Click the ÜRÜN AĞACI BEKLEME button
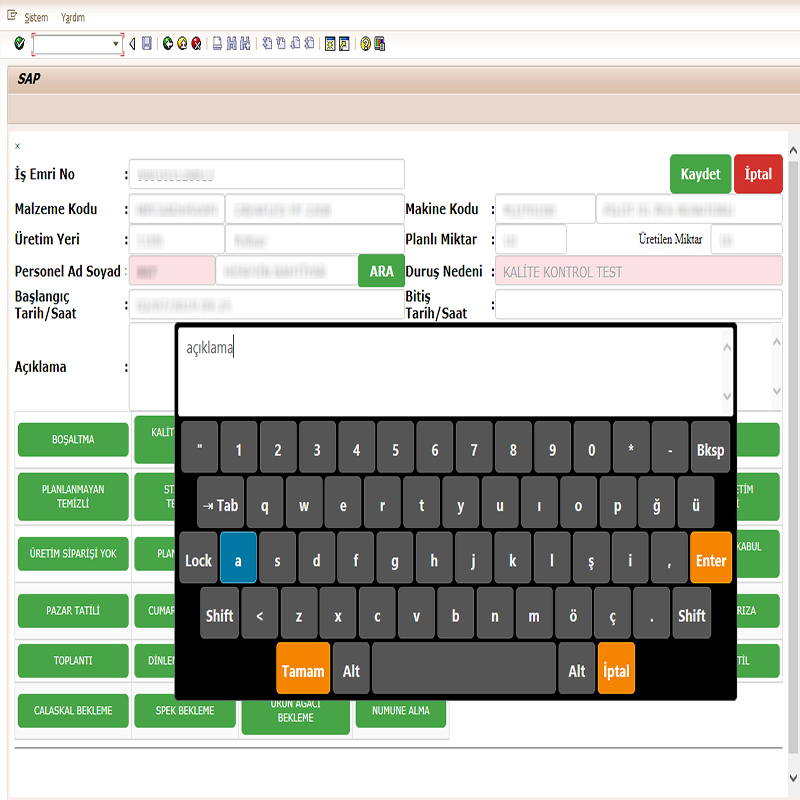 click(x=295, y=716)
